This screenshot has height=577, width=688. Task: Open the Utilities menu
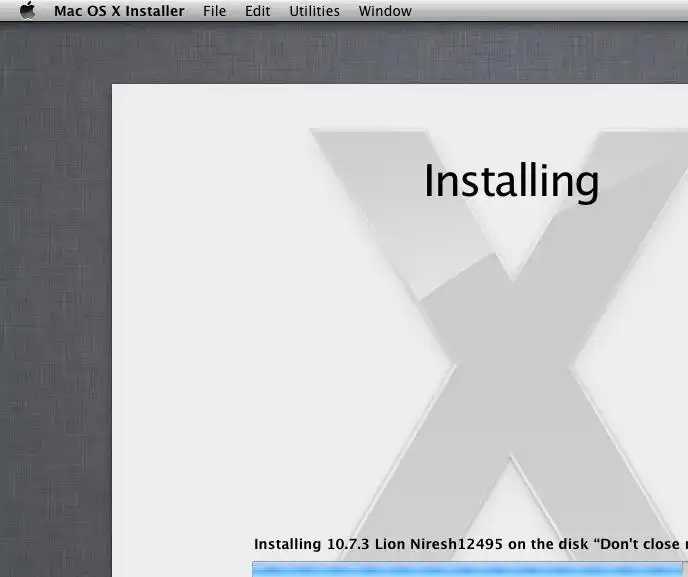[x=314, y=11]
